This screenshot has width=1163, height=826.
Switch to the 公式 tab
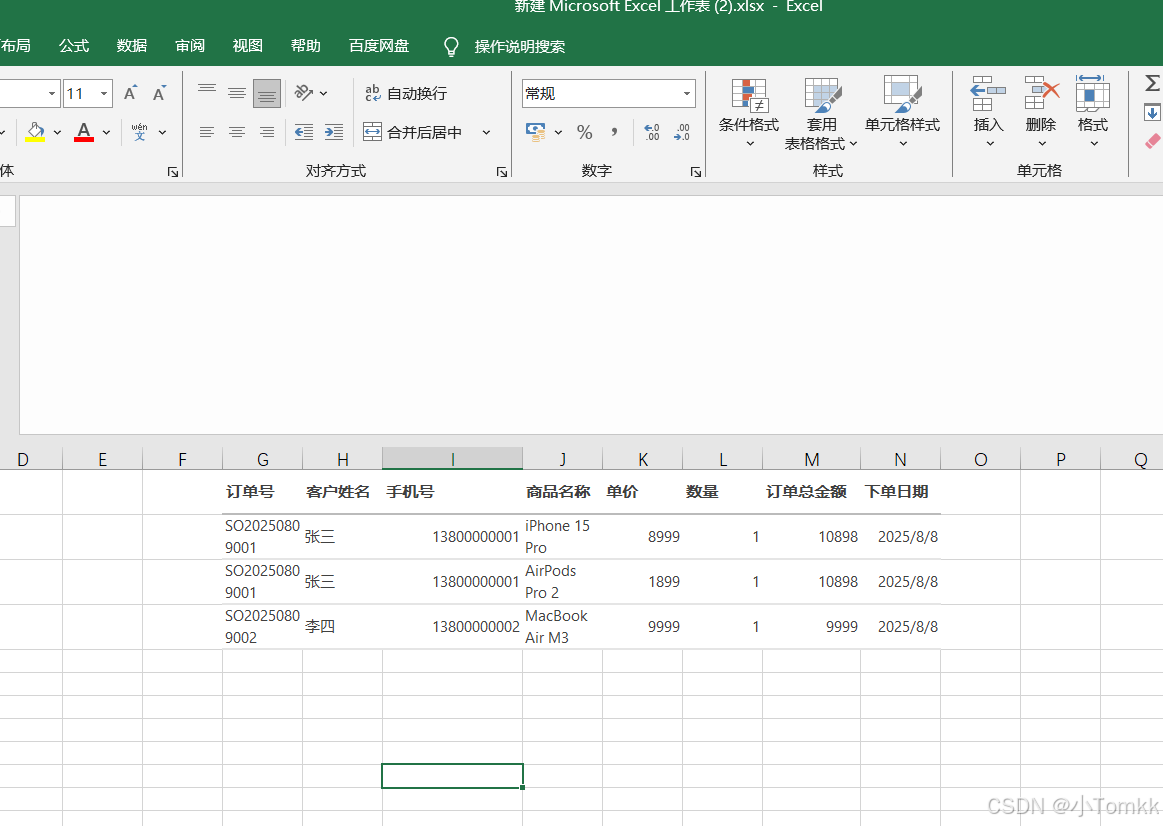click(x=74, y=46)
